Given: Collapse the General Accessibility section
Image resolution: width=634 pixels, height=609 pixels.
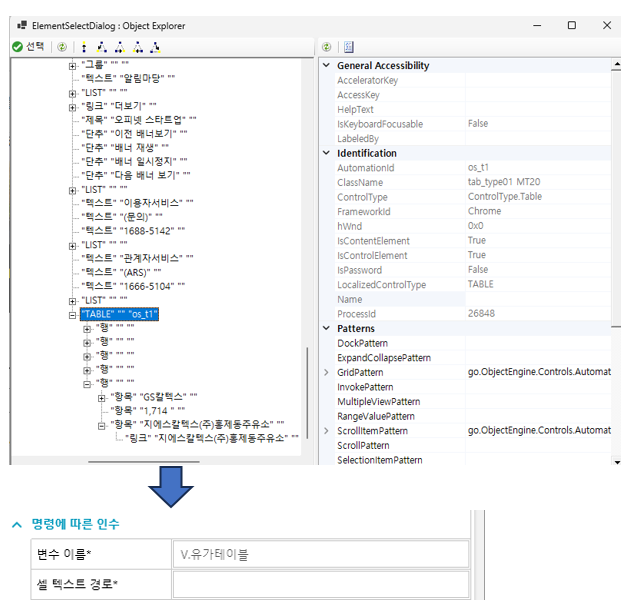Looking at the screenshot, I should click(326, 65).
